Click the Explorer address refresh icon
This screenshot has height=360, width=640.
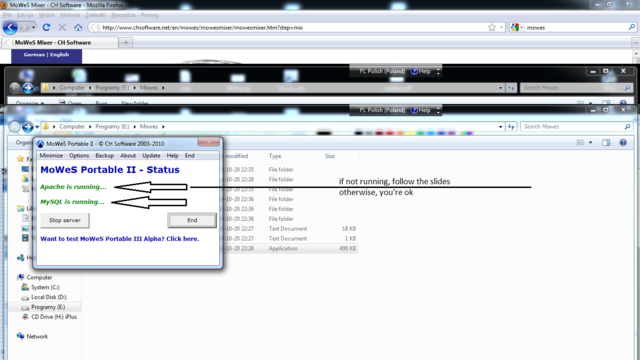pyautogui.click(x=511, y=127)
